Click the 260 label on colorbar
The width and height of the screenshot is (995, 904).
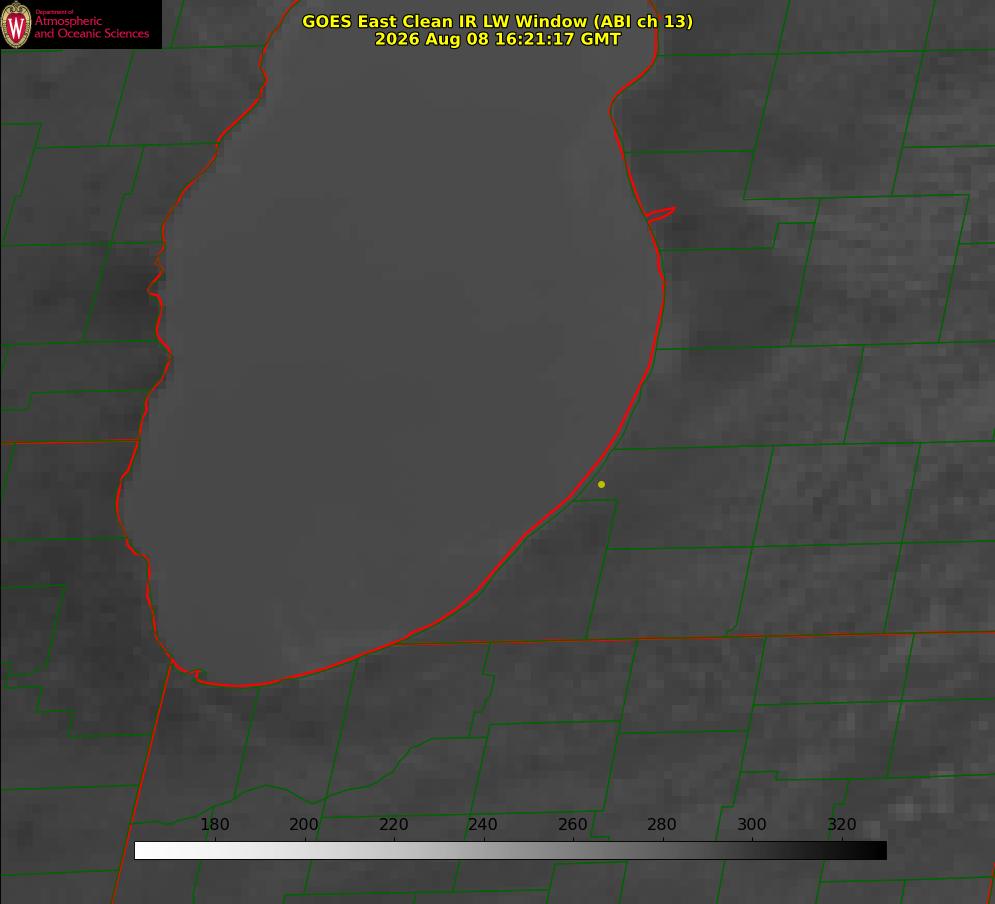click(572, 824)
